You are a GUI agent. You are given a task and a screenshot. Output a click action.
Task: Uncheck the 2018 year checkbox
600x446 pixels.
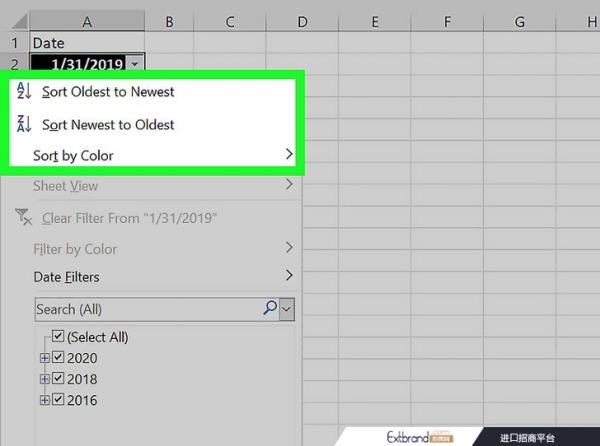pos(58,379)
